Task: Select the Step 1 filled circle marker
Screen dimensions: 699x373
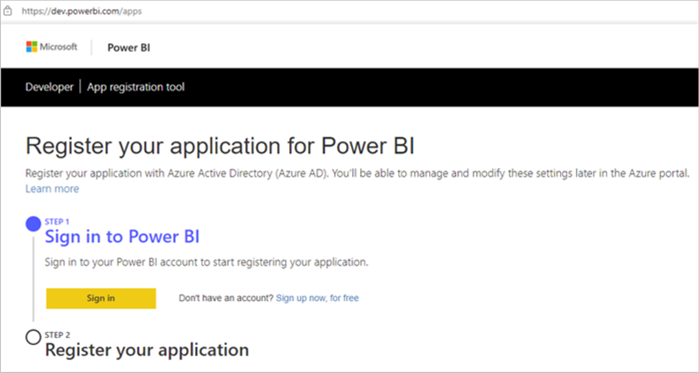Action: coord(33,224)
